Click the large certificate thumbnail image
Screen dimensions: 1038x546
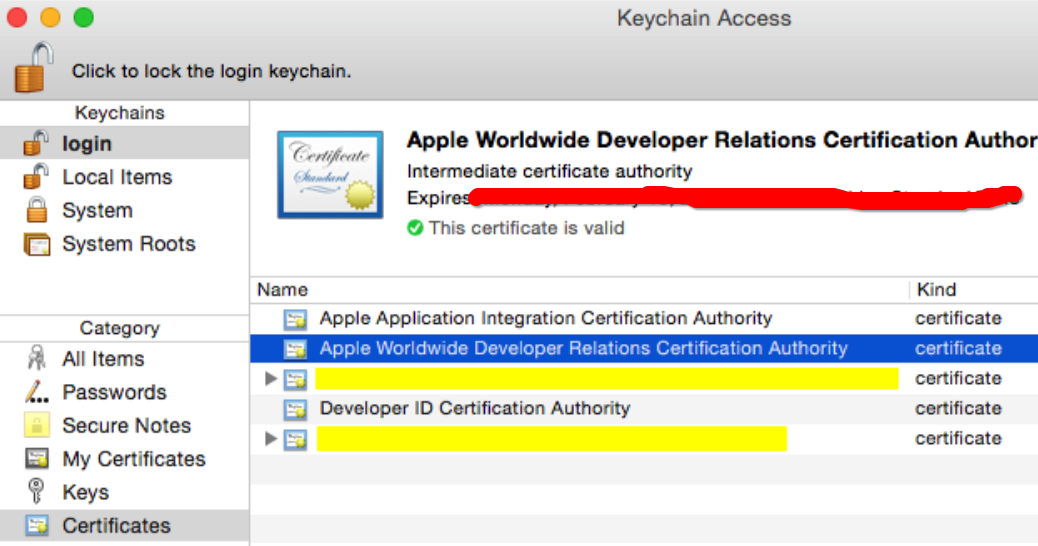pyautogui.click(x=329, y=176)
